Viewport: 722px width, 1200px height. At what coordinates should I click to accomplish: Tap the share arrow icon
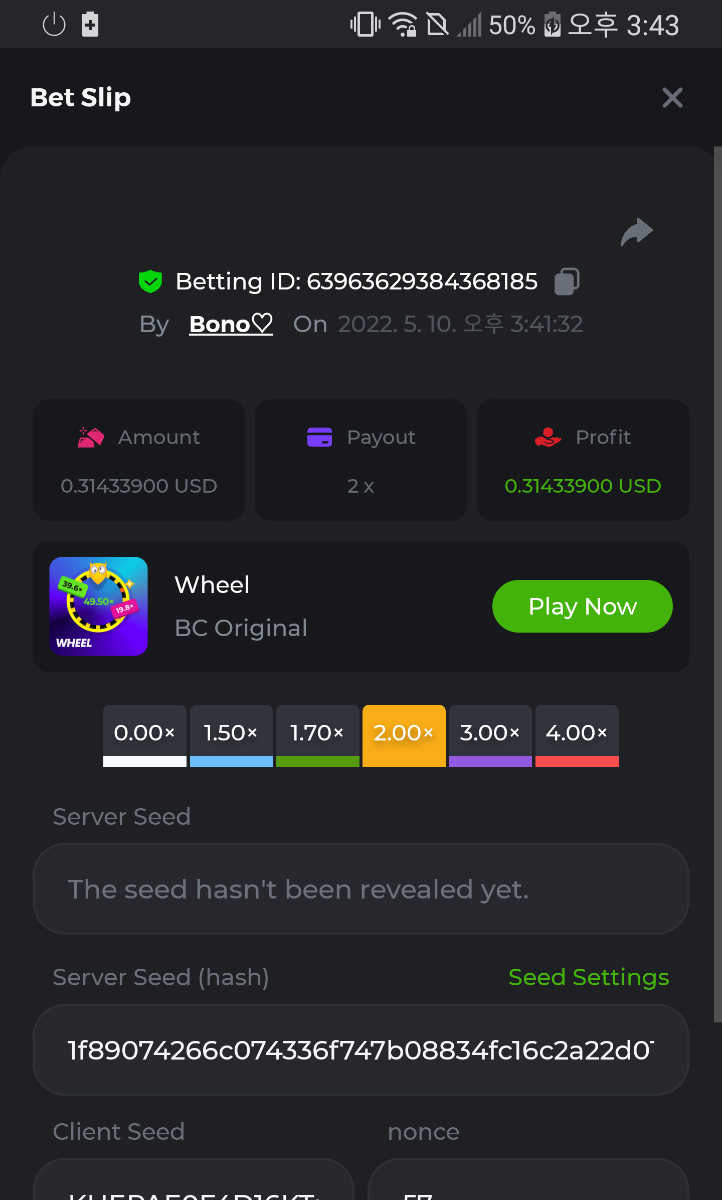click(x=636, y=233)
